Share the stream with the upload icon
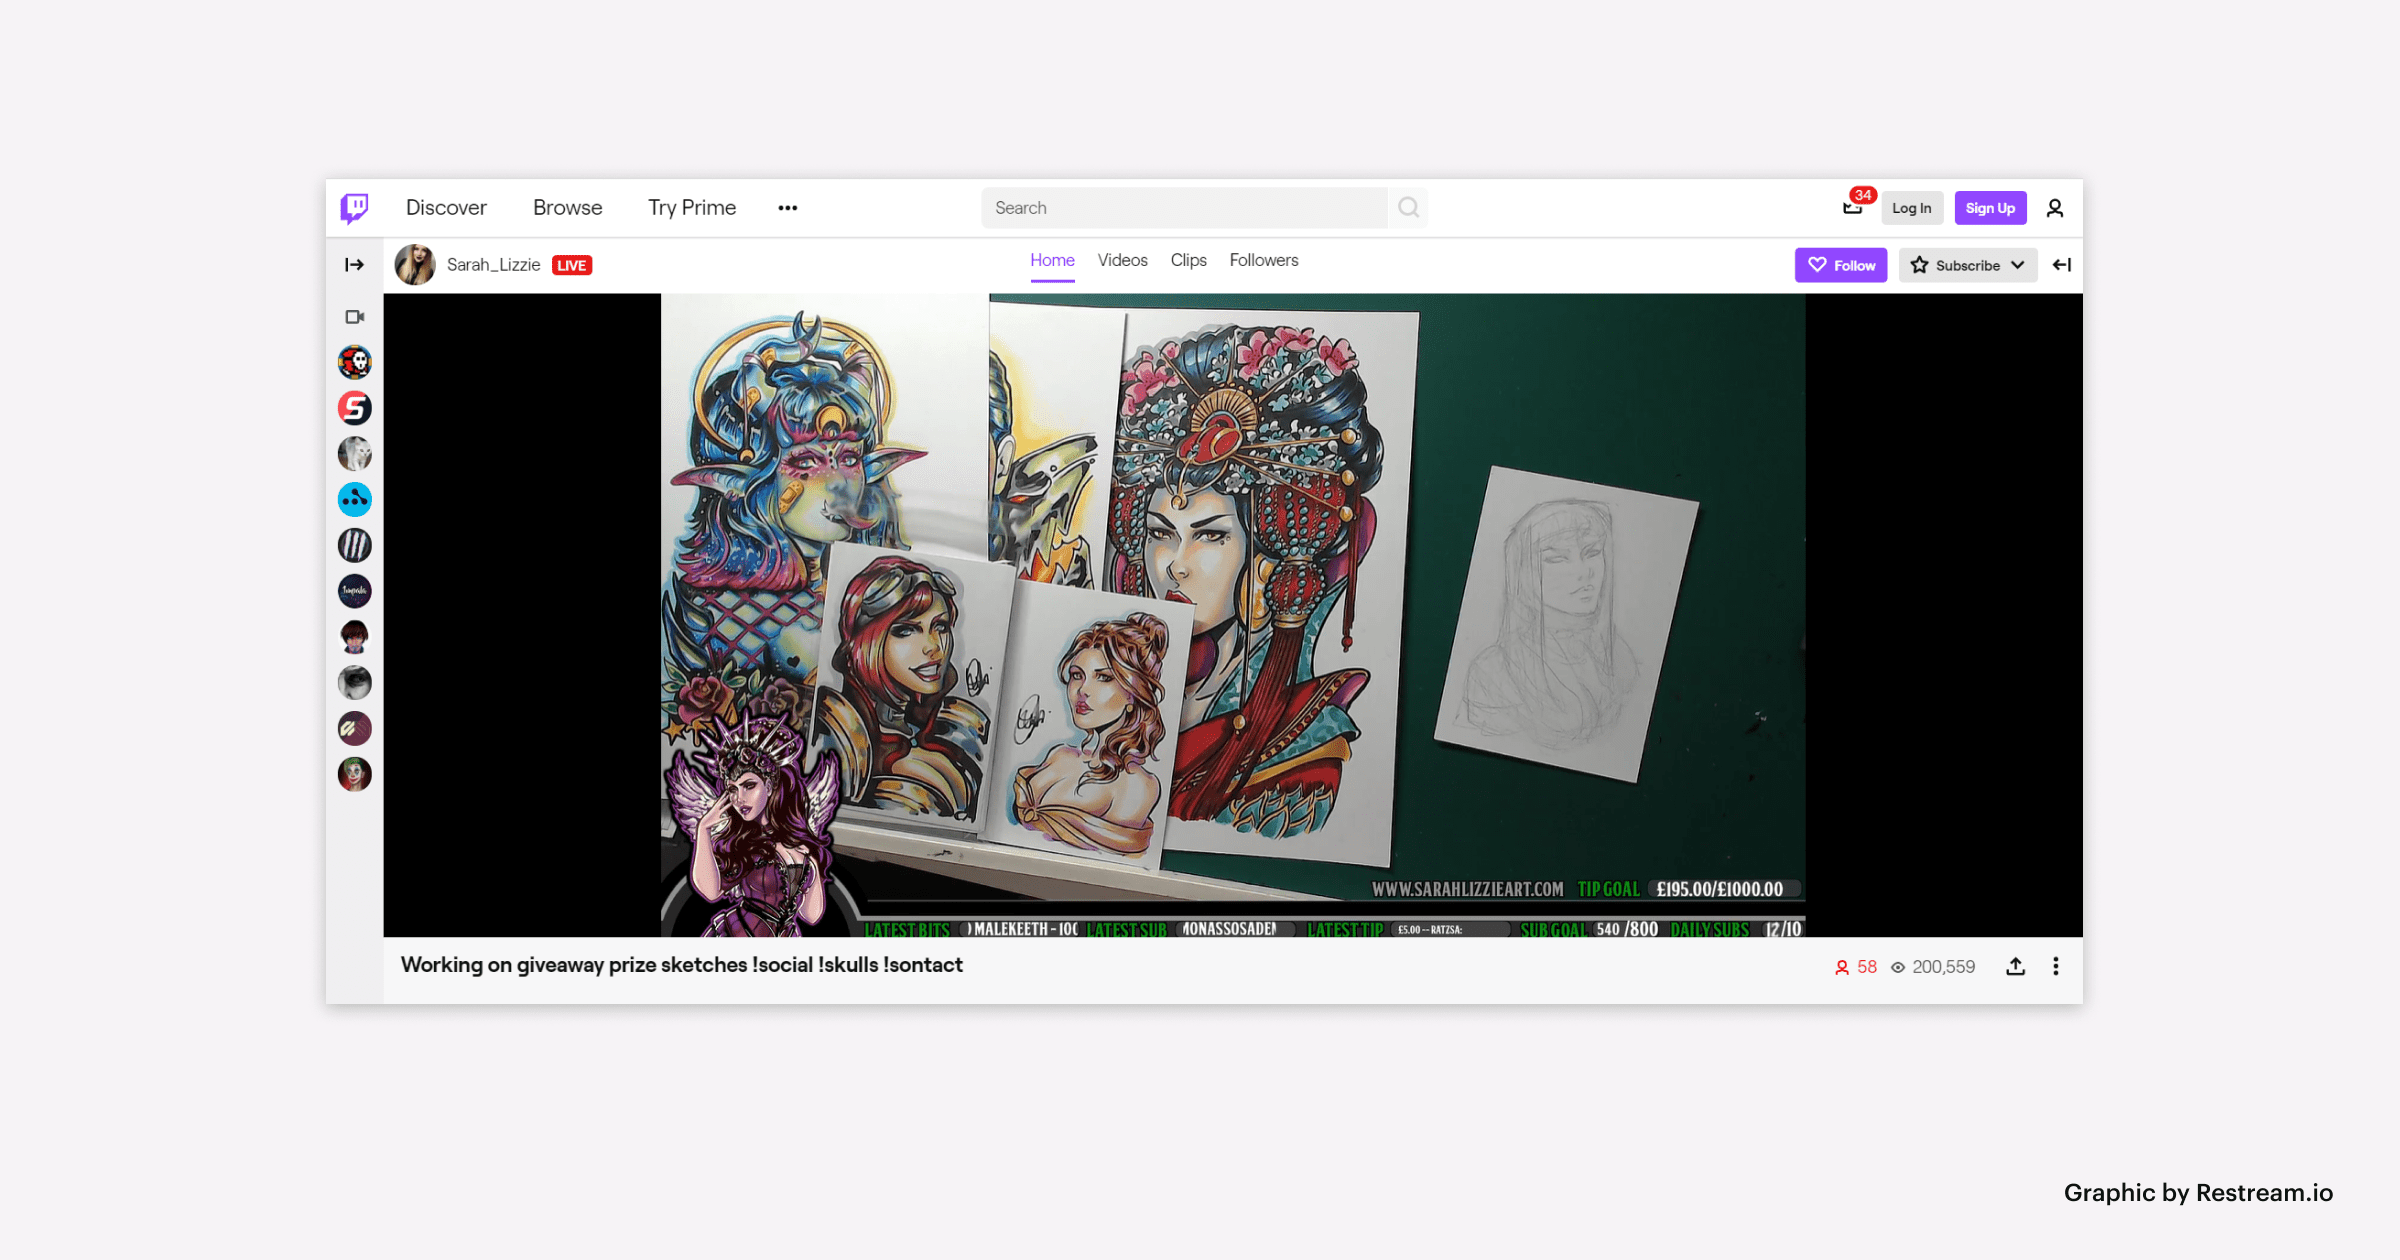This screenshot has width=2400, height=1260. click(x=2015, y=966)
